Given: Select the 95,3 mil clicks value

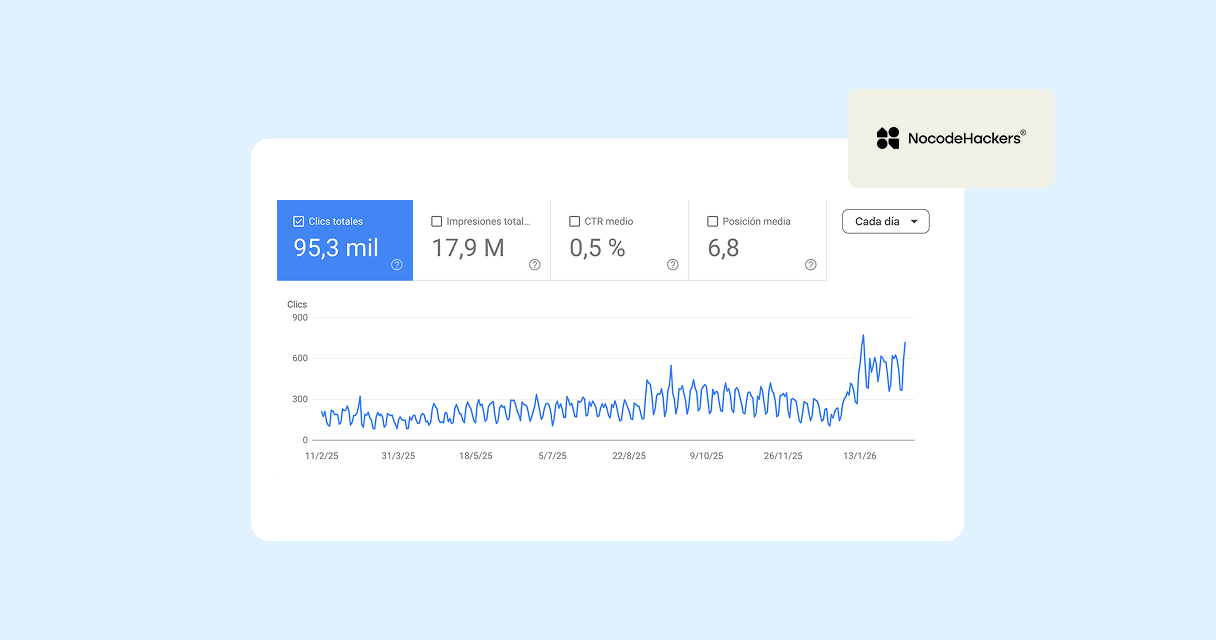Looking at the screenshot, I should point(336,249).
